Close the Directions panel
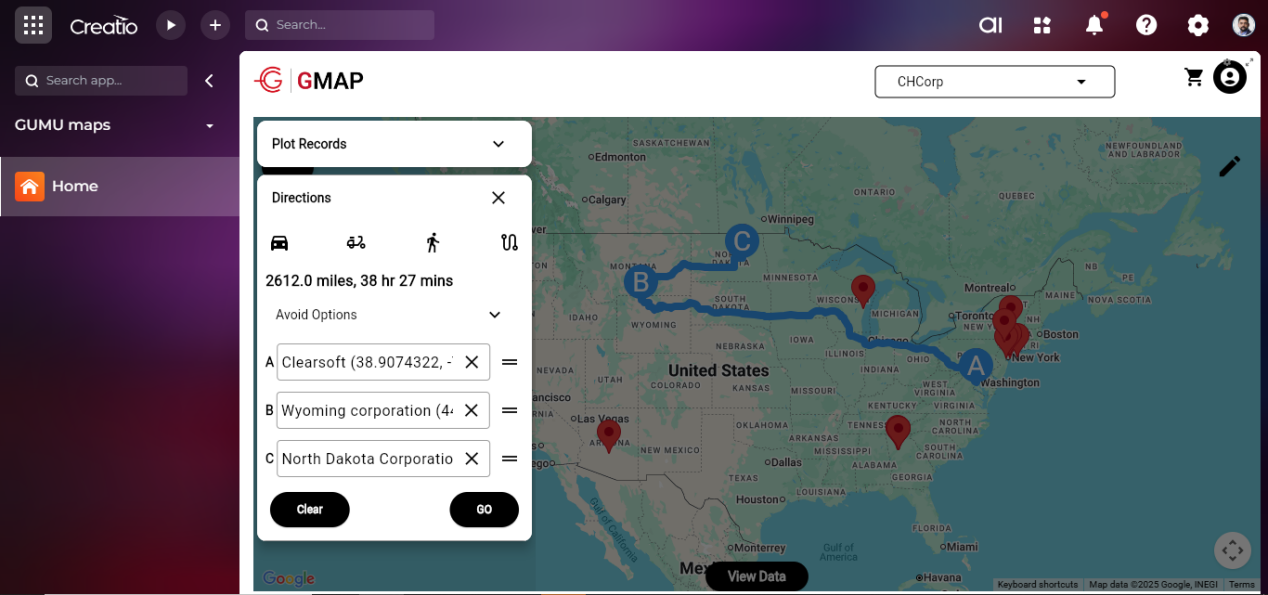 point(498,198)
